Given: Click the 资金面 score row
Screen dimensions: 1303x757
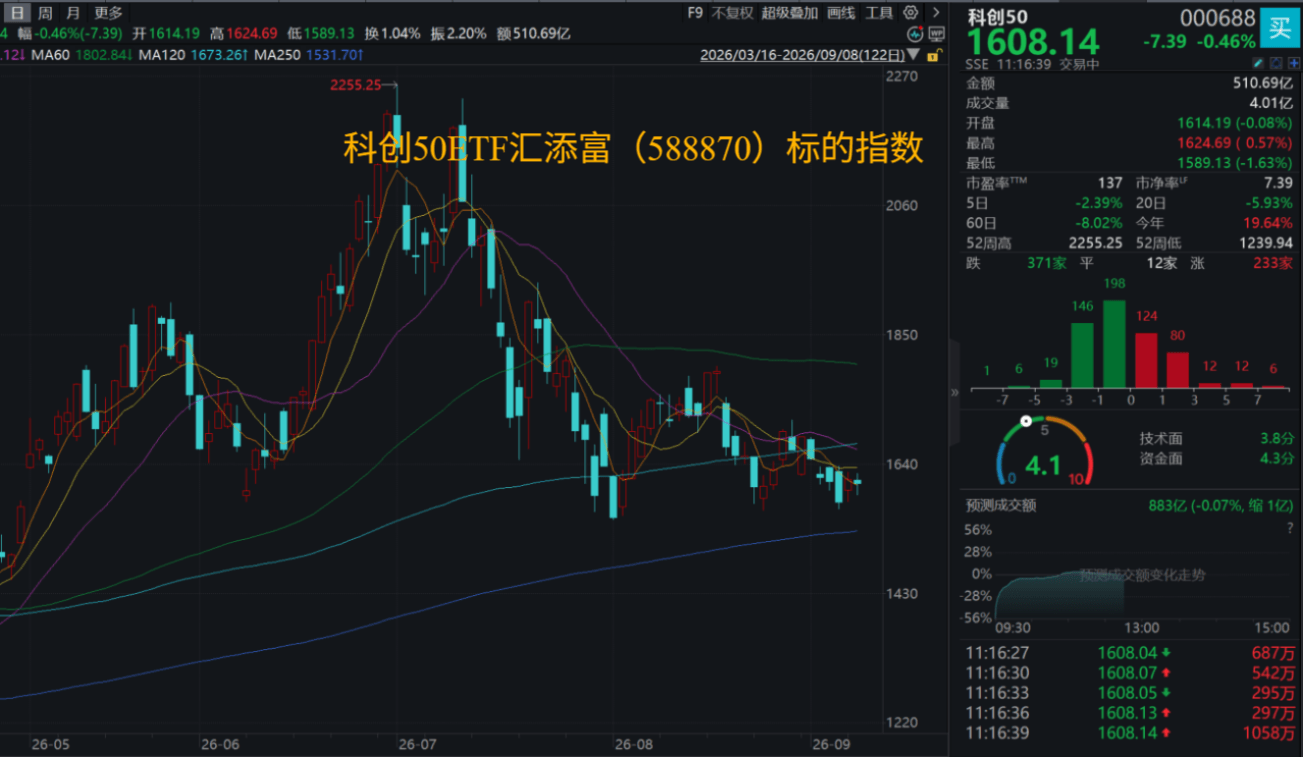Looking at the screenshot, I should click(x=1216, y=458).
